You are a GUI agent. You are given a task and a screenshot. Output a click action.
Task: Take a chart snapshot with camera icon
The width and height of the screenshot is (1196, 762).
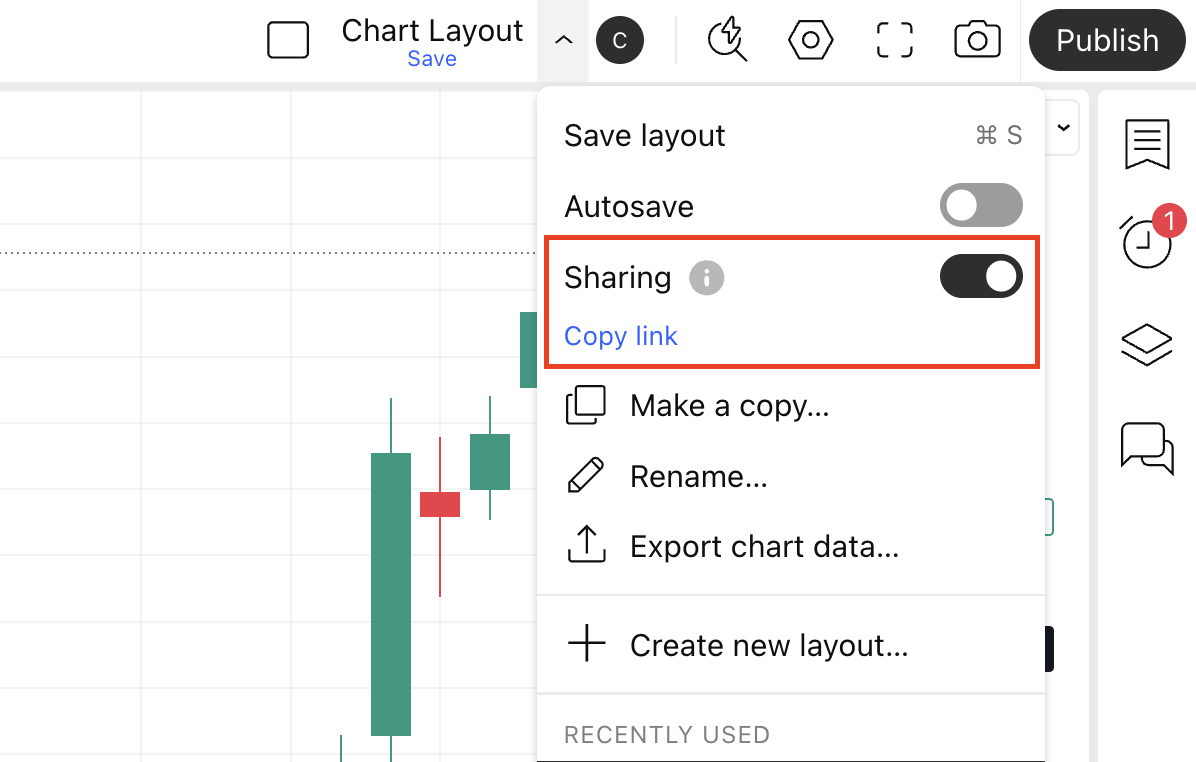tap(977, 41)
